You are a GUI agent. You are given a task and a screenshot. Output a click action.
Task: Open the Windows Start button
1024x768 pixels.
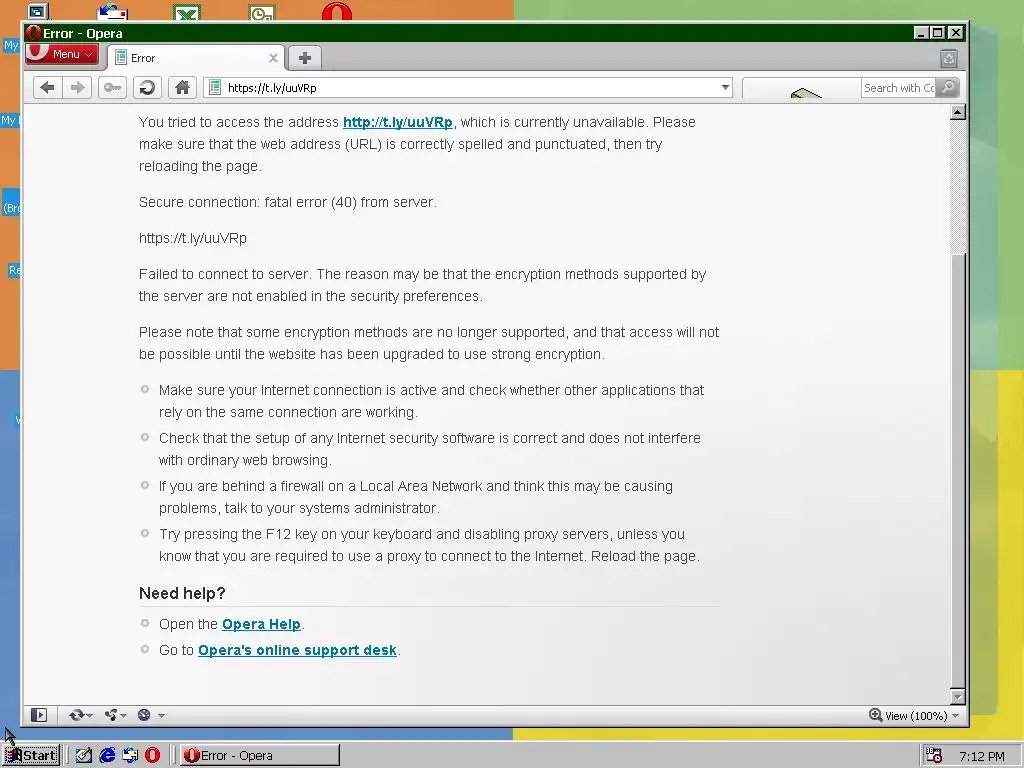(x=31, y=756)
